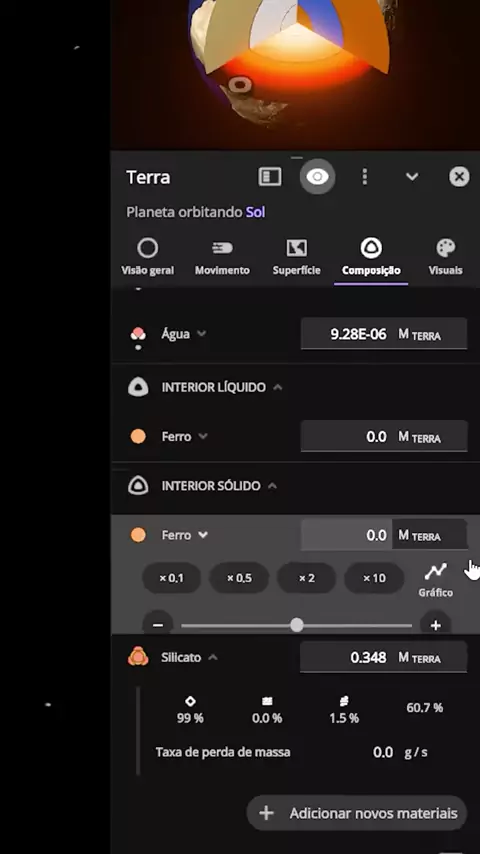Click the ×0,1 multiplier button

tap(172, 578)
